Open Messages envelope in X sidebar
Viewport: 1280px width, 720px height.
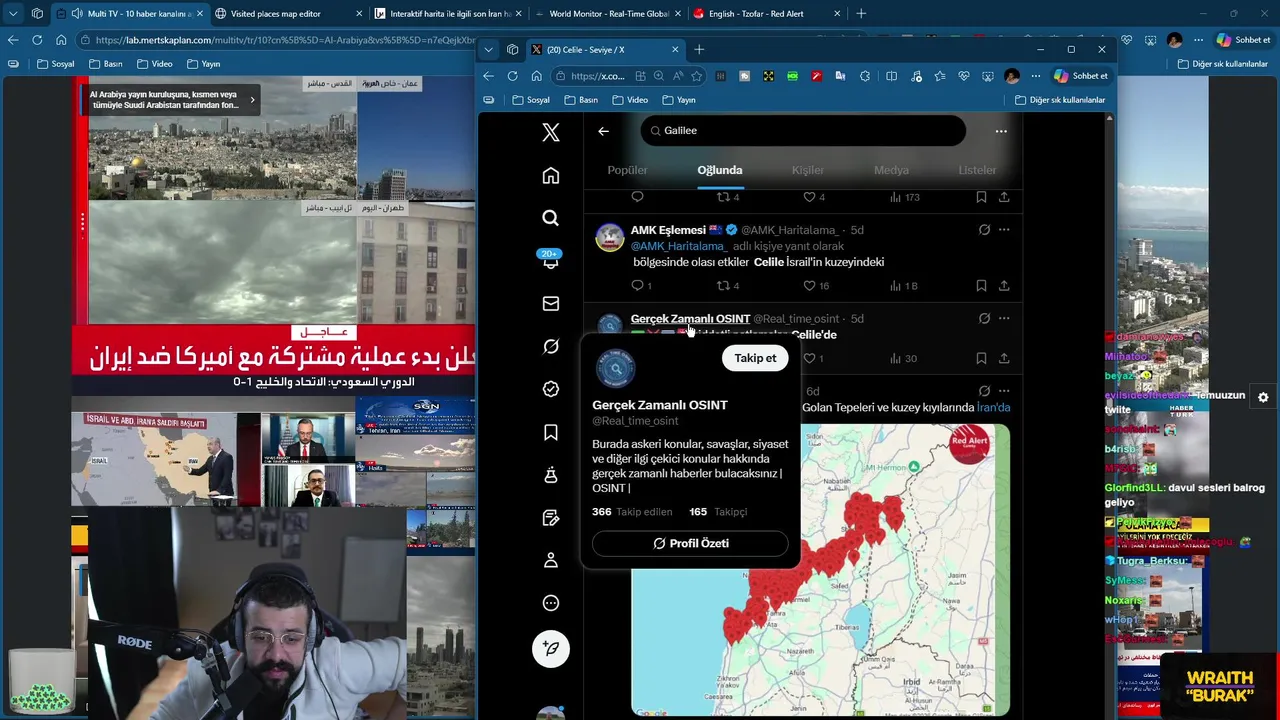pyautogui.click(x=551, y=304)
